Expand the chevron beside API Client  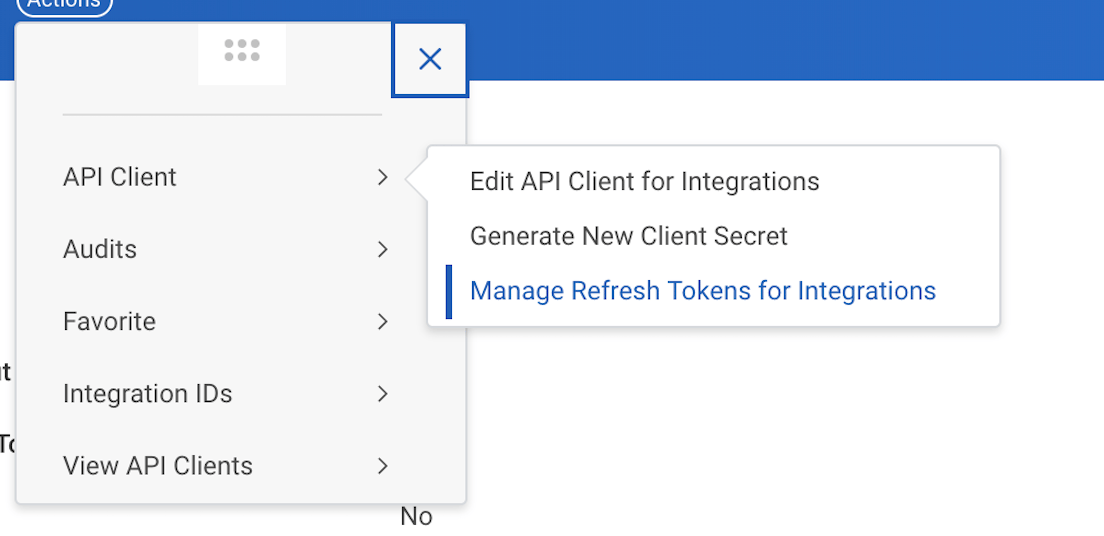[x=382, y=177]
